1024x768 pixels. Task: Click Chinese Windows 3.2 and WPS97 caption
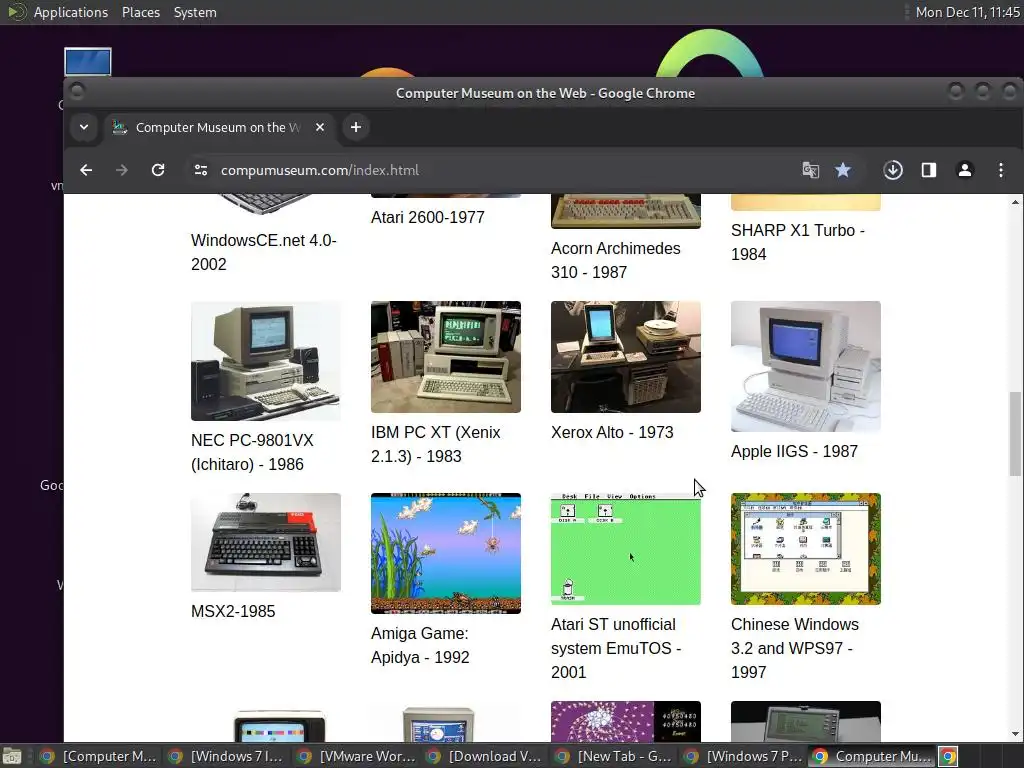[795, 648]
